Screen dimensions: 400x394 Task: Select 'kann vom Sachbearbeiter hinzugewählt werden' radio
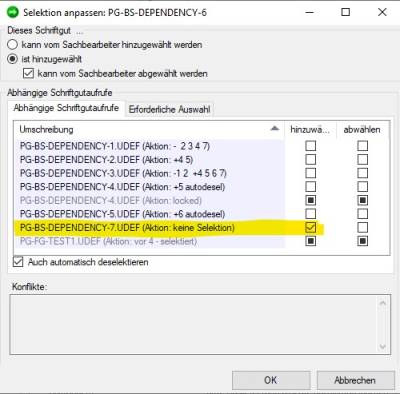tap(12, 44)
